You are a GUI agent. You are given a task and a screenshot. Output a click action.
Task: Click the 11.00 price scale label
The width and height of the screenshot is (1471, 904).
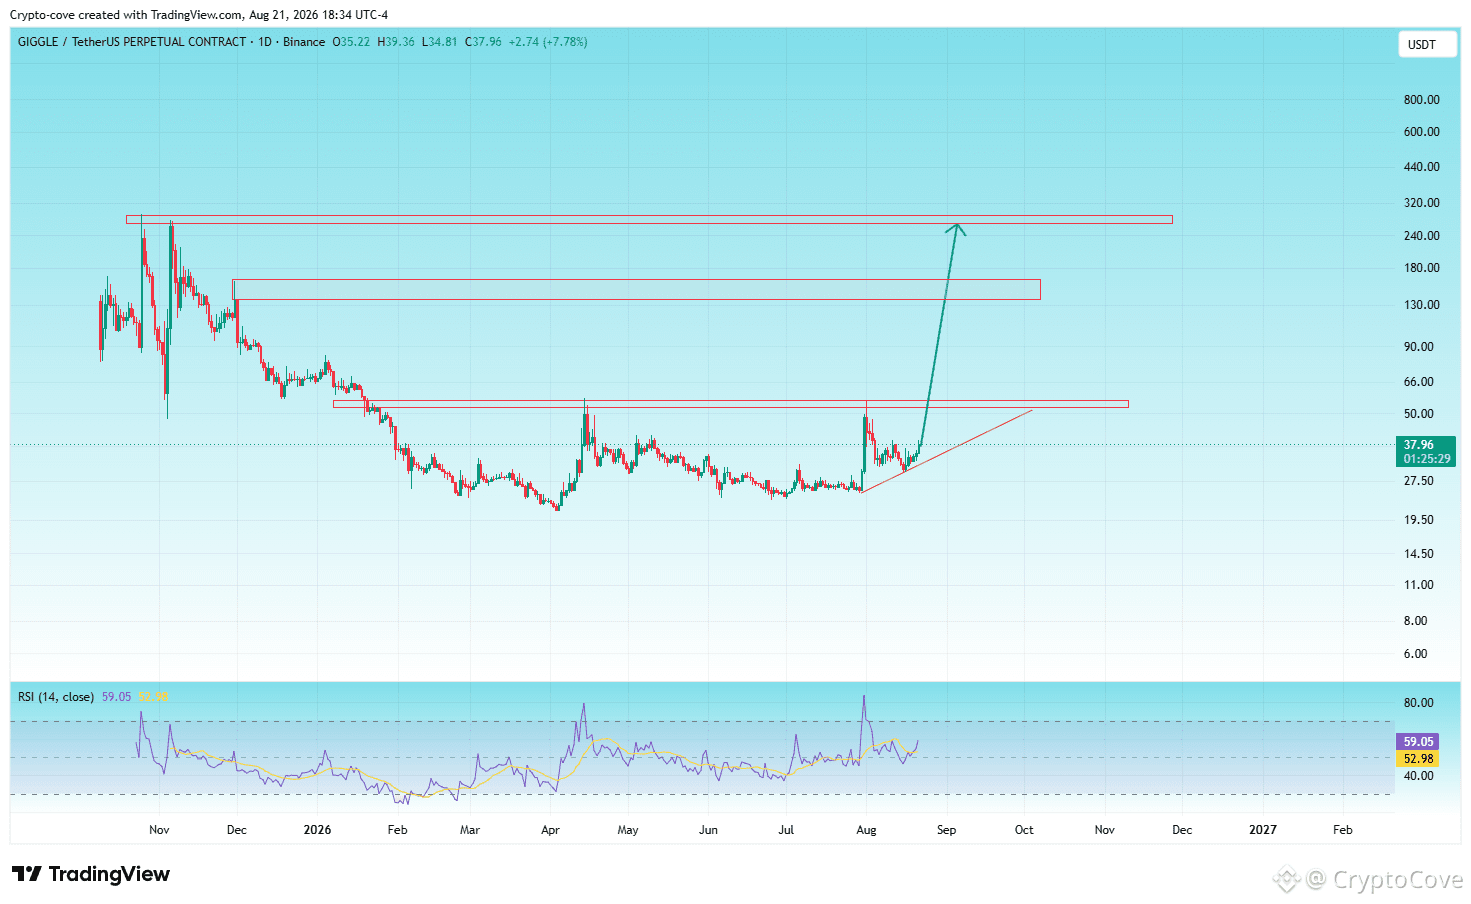pos(1419,585)
